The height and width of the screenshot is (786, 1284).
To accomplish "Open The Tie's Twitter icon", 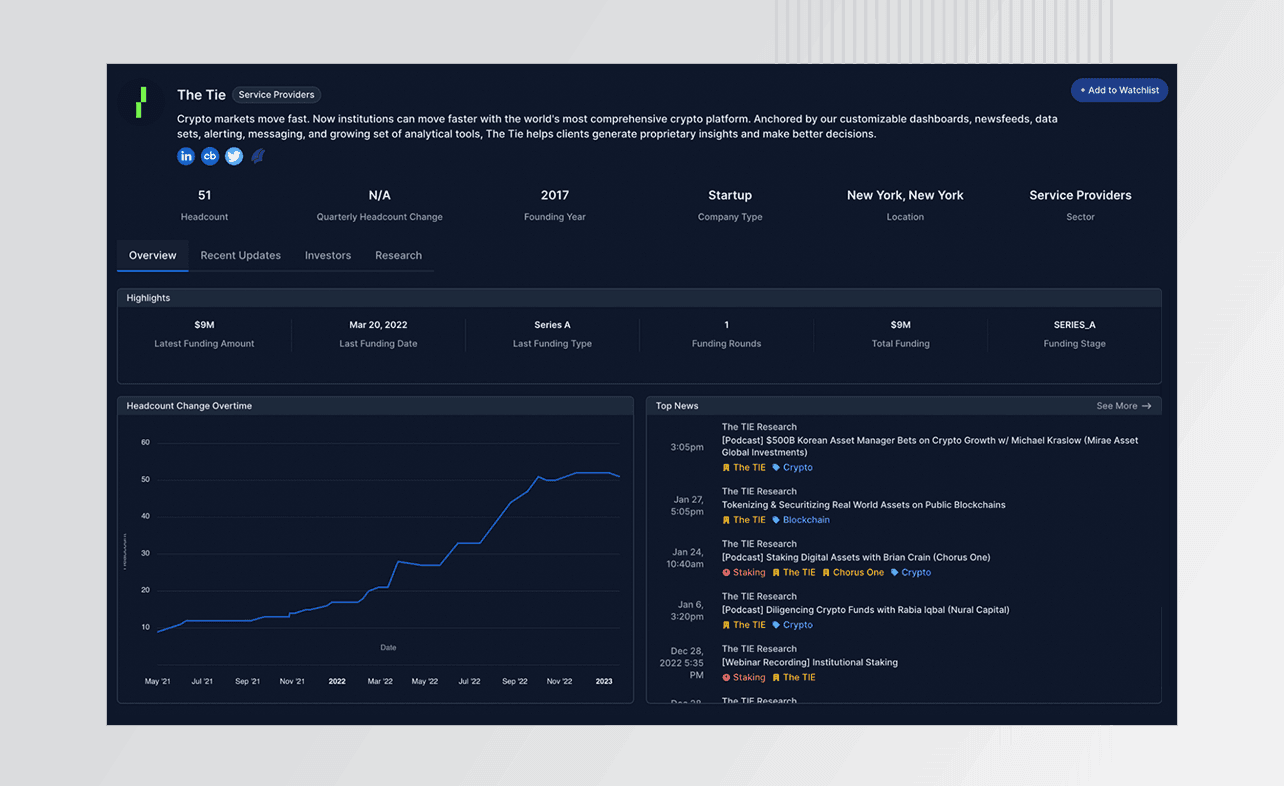I will pyautogui.click(x=234, y=156).
